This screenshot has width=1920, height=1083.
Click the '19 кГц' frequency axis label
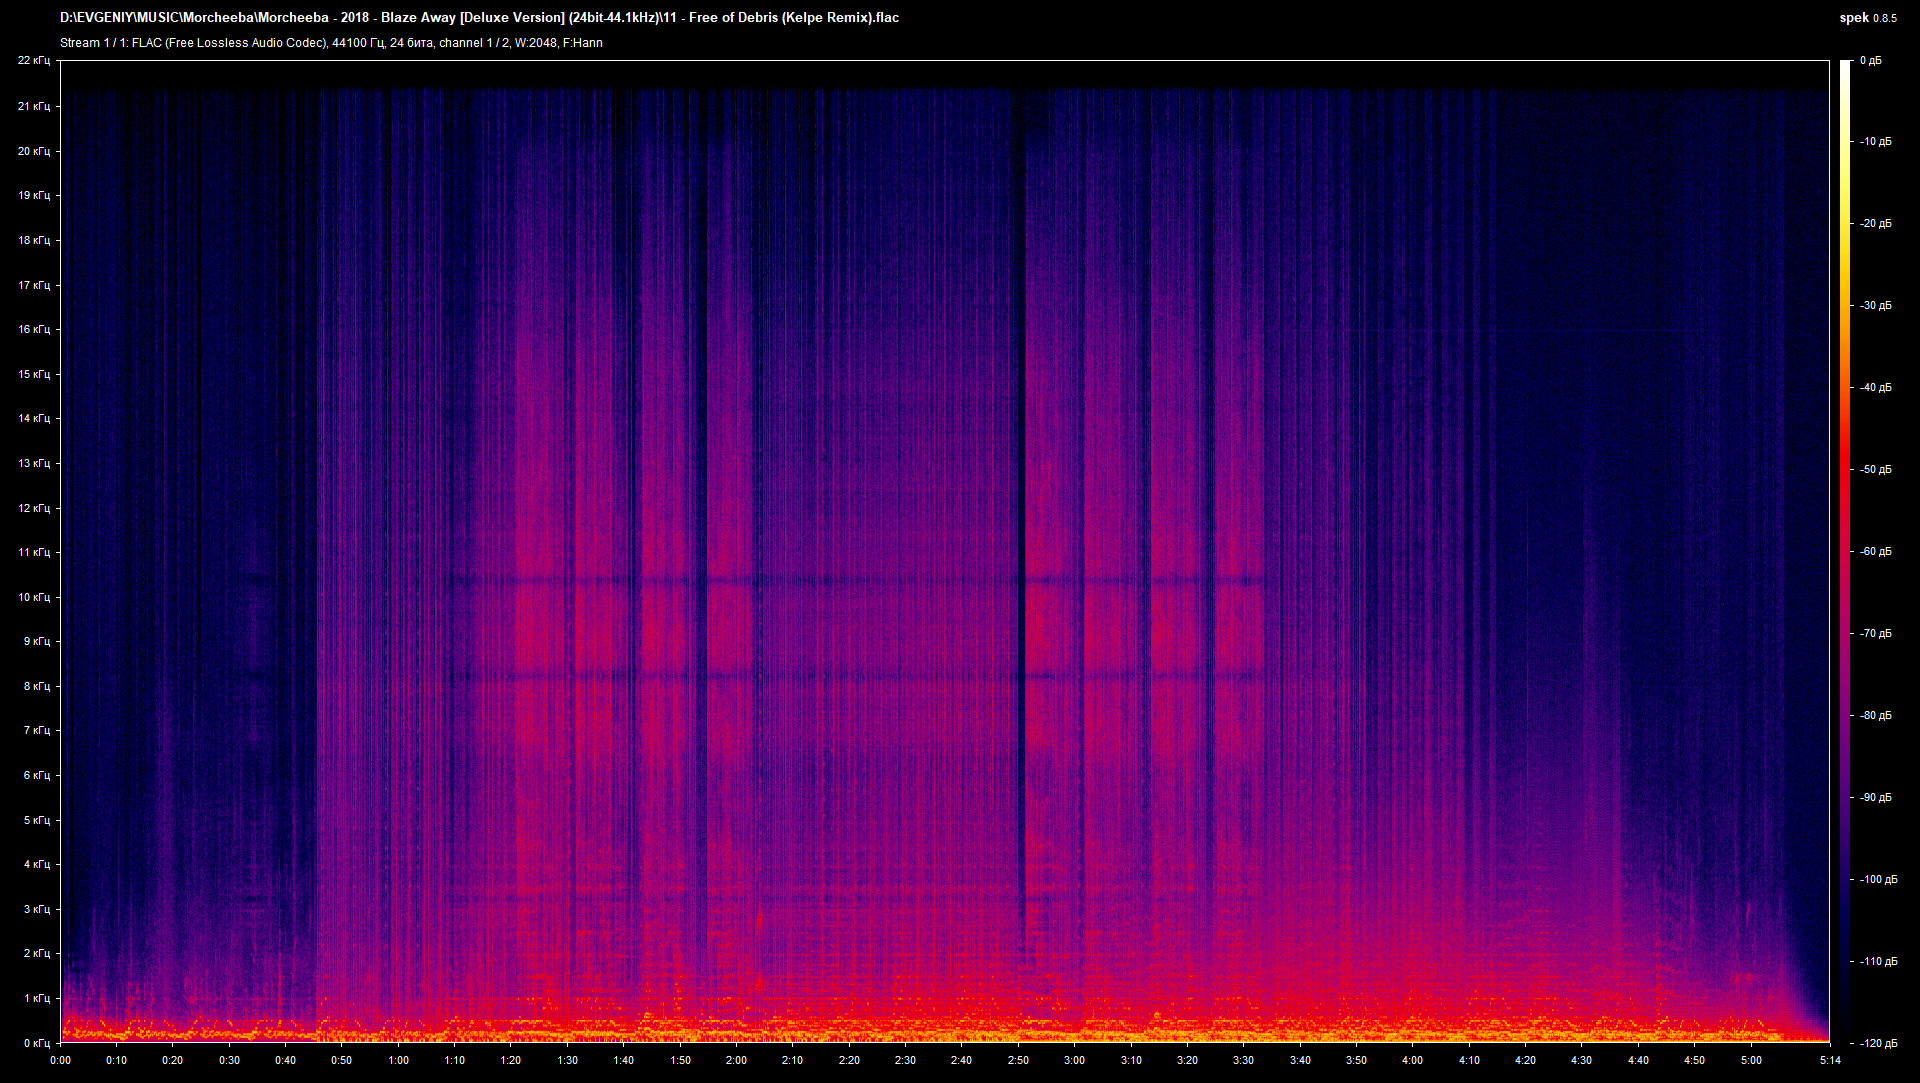point(33,195)
